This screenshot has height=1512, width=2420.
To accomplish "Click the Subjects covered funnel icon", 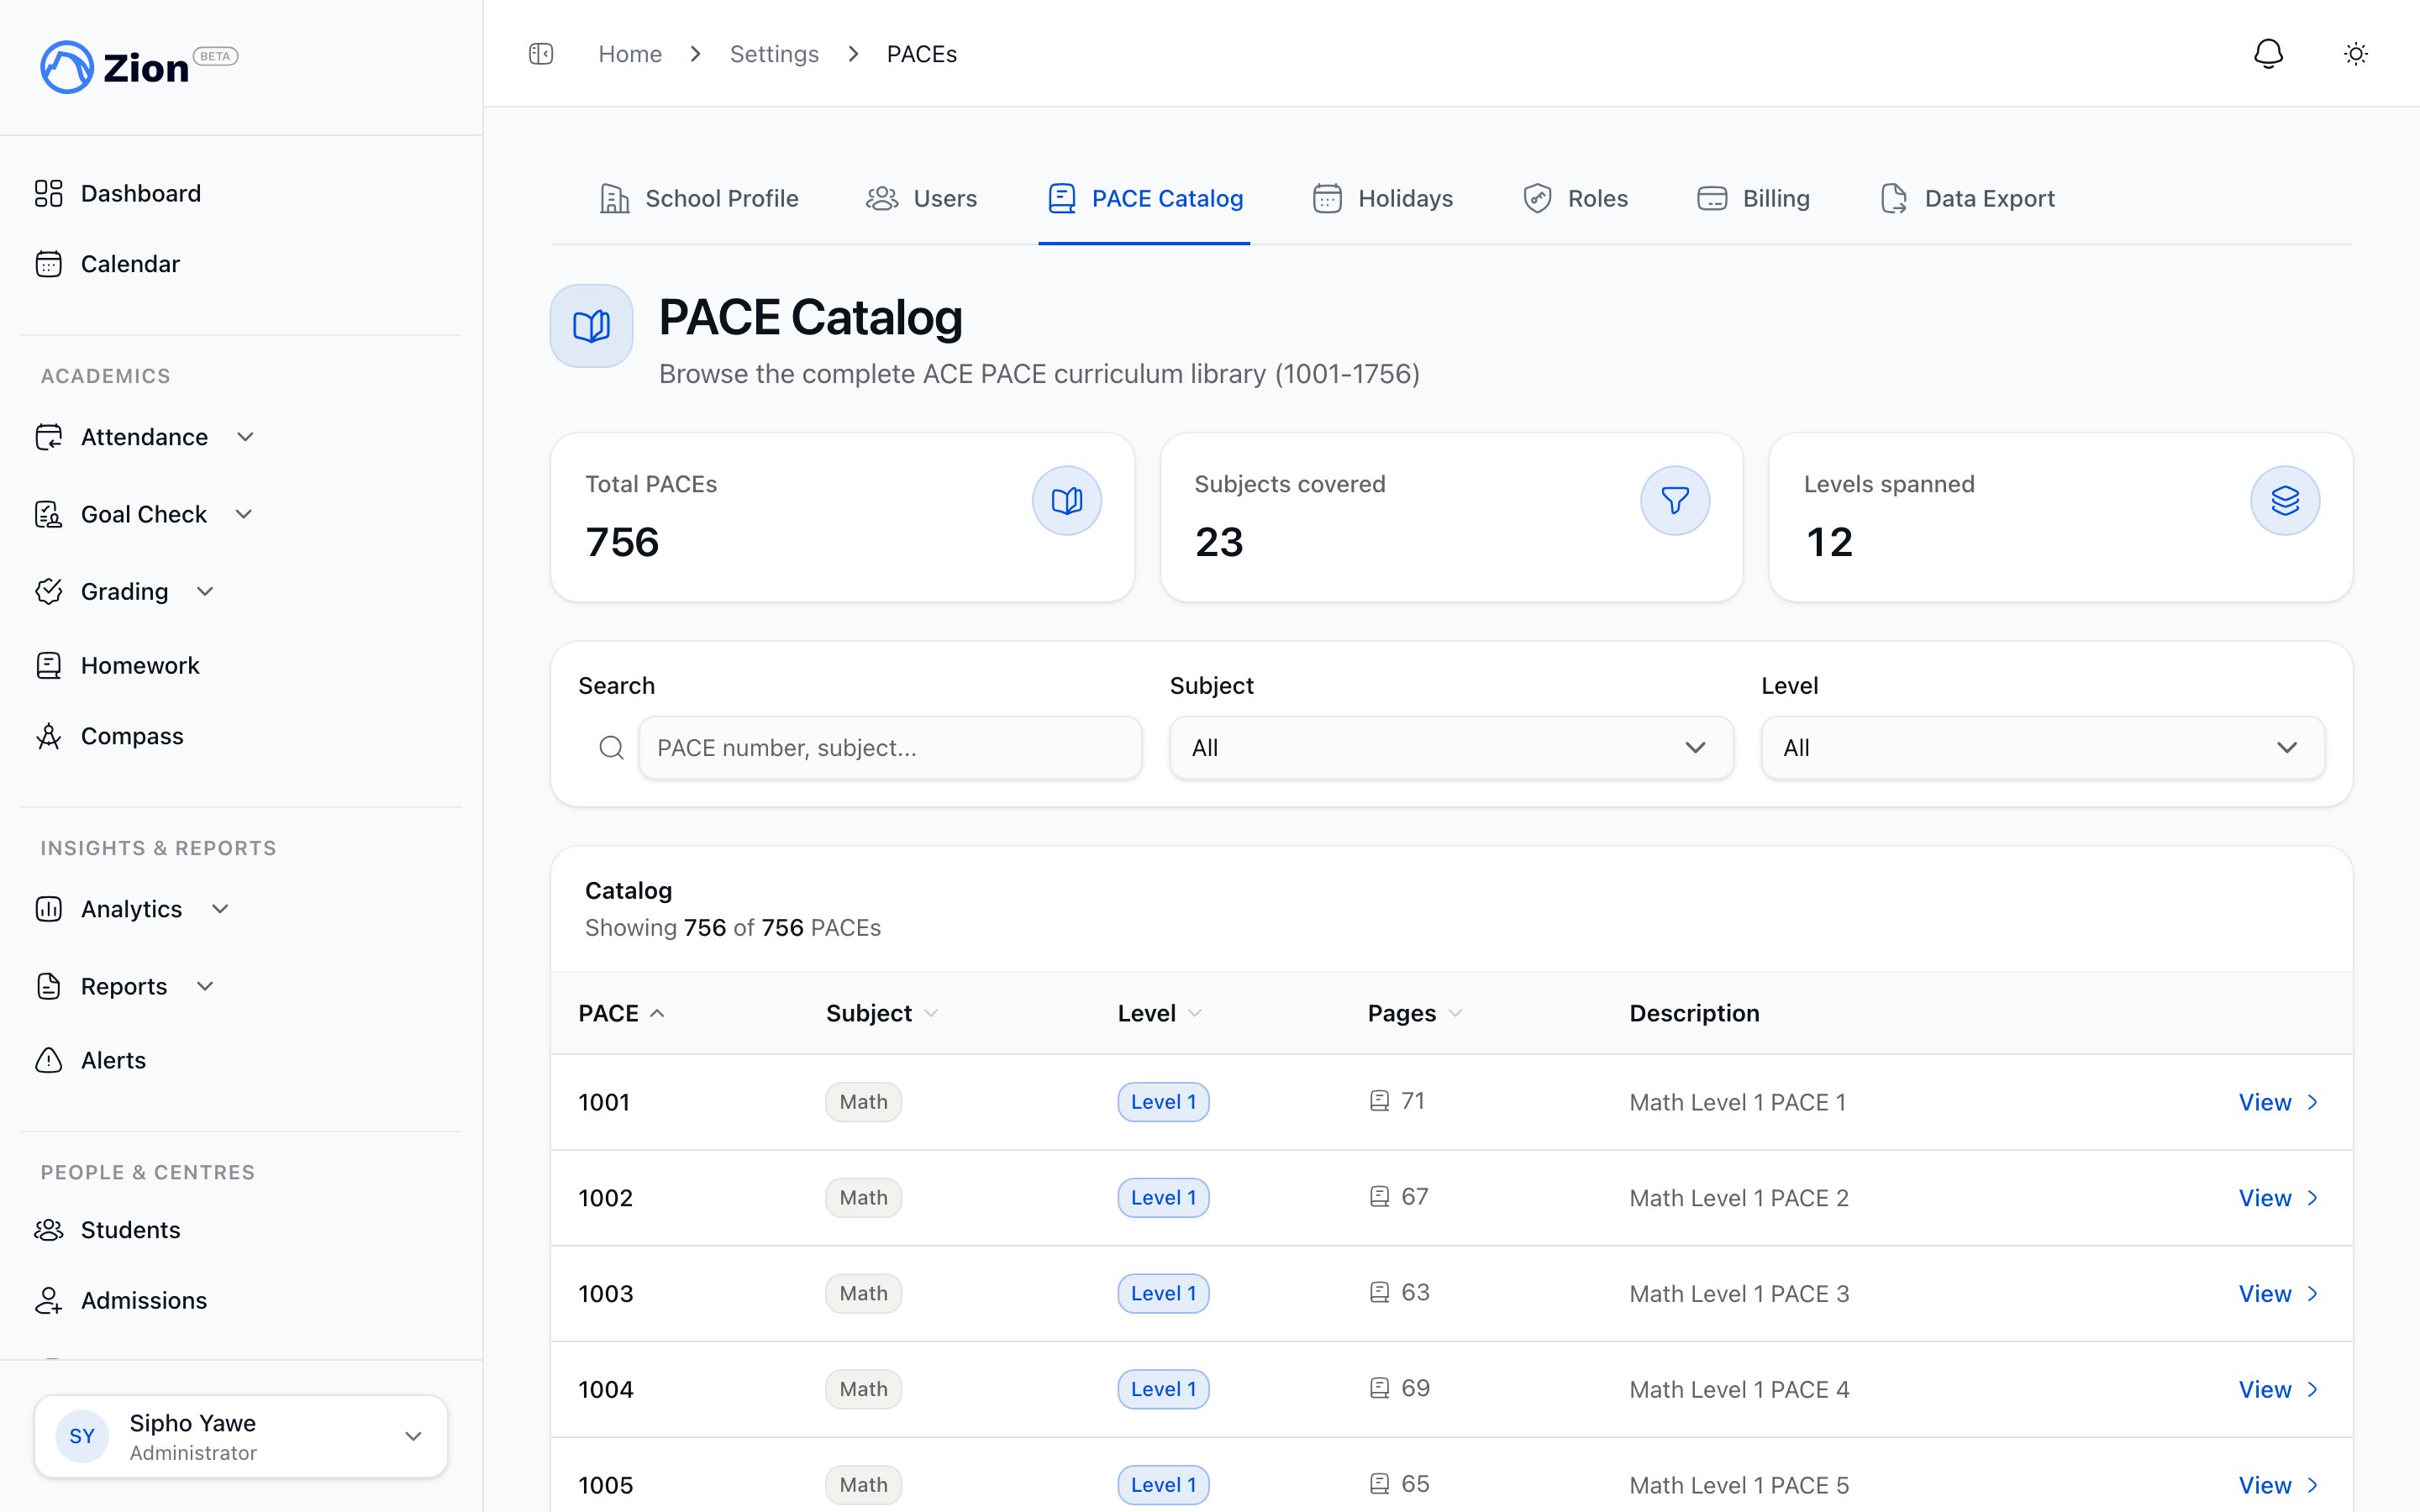I will pos(1675,500).
